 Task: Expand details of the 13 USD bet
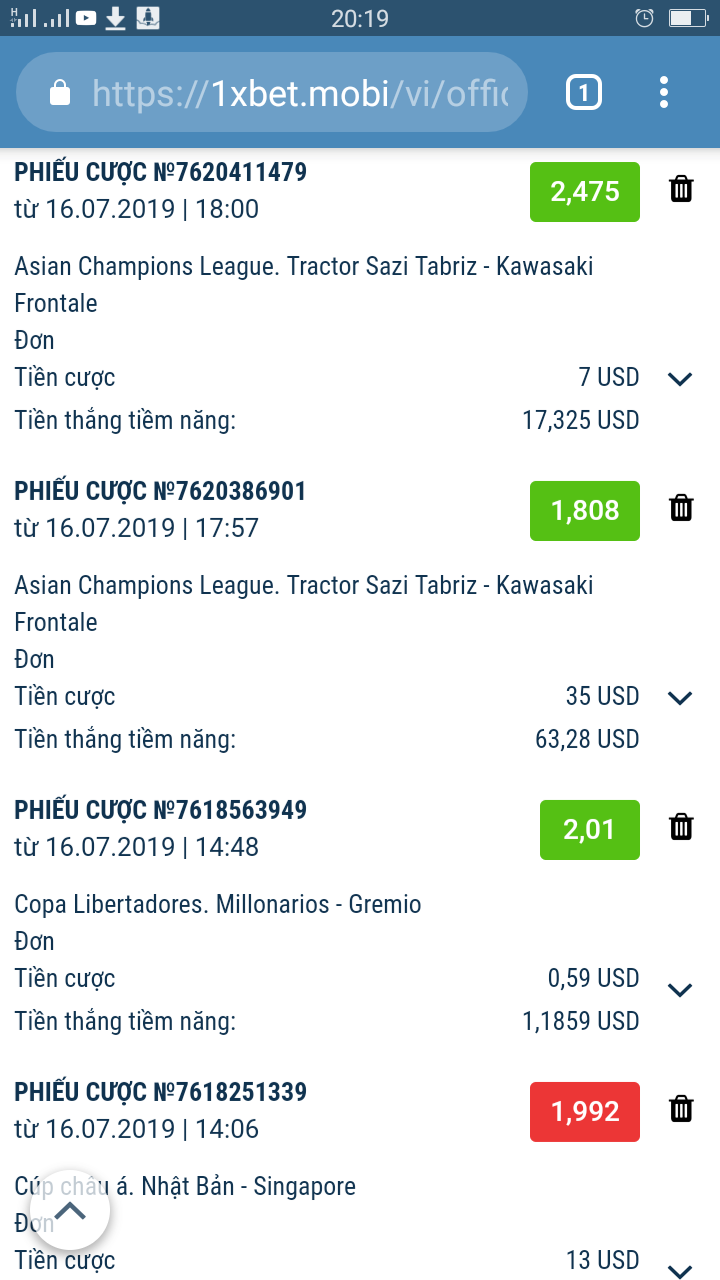(680, 1270)
